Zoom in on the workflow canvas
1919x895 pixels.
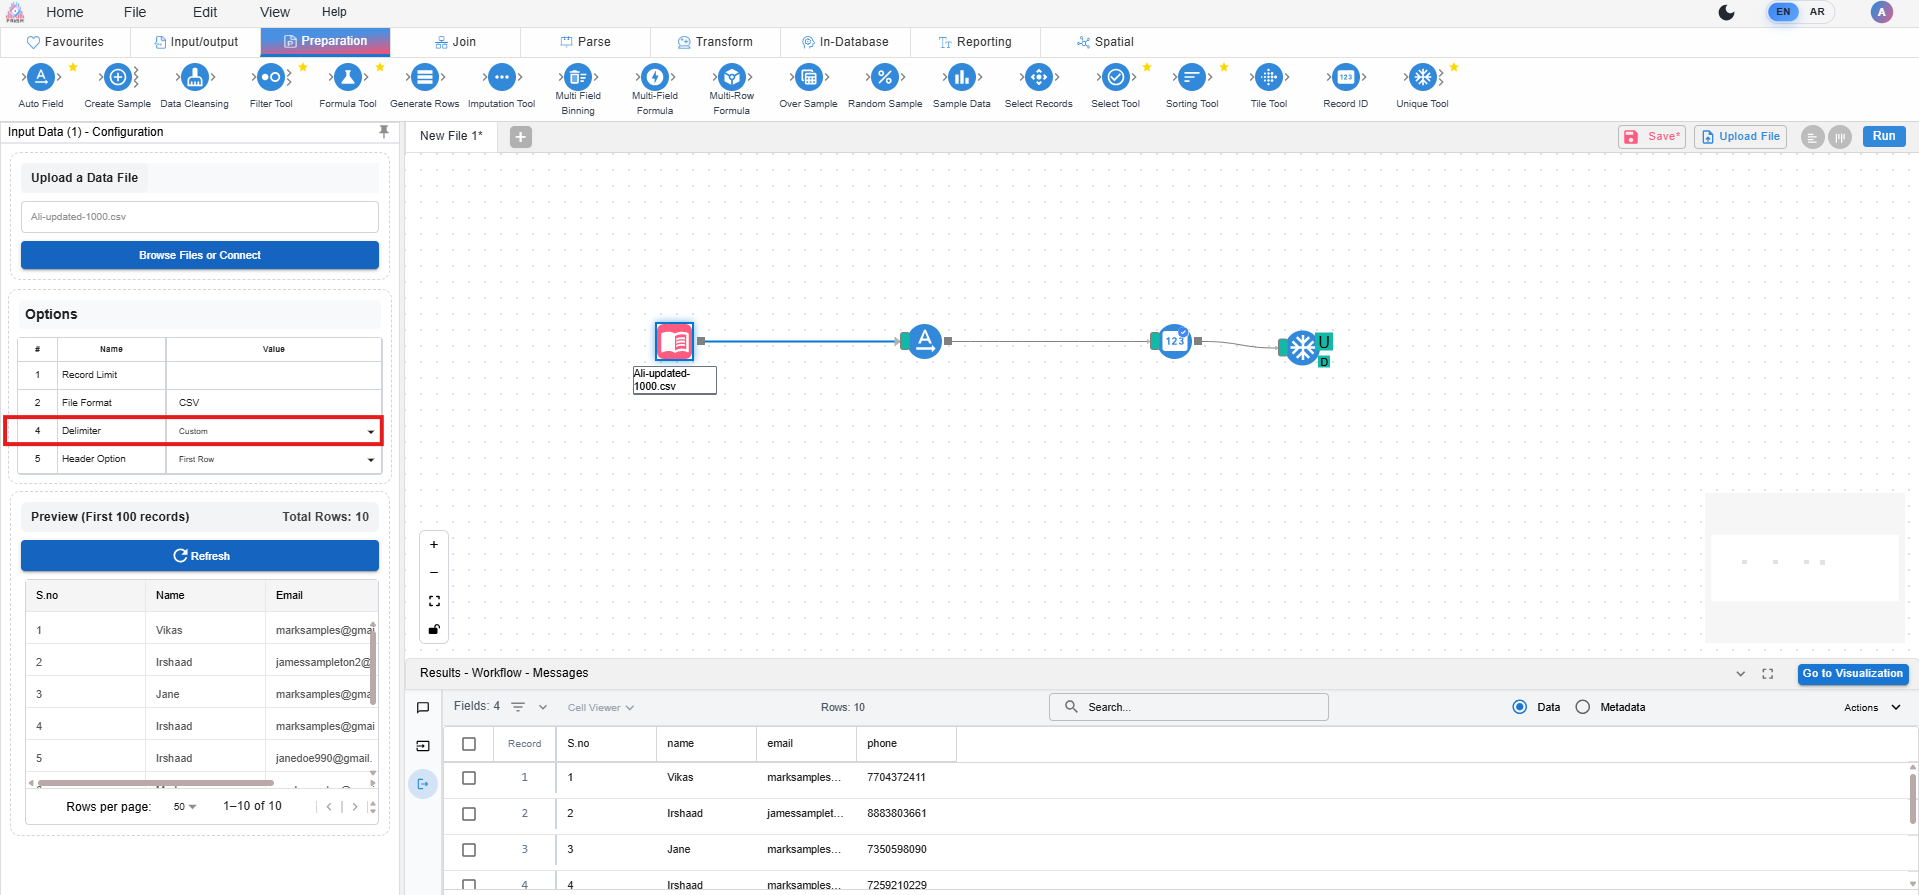click(434, 545)
